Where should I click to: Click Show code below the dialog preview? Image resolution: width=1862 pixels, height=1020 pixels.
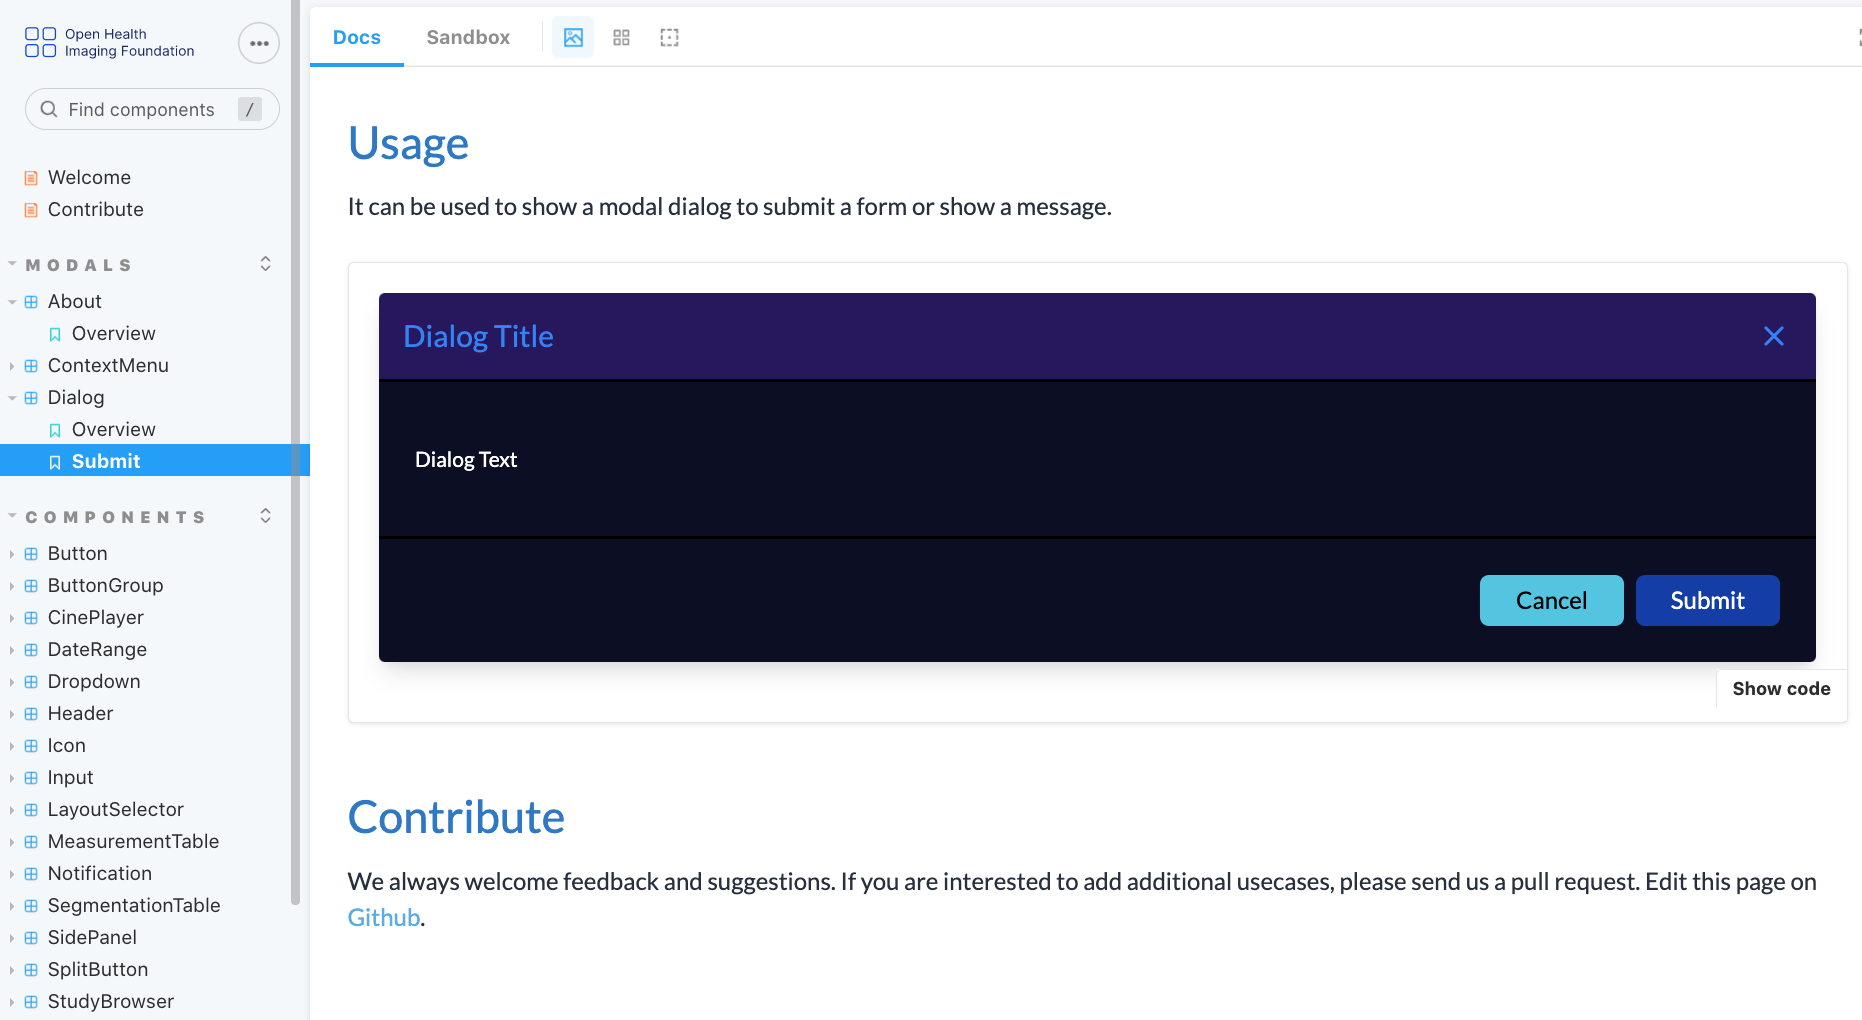(1781, 688)
